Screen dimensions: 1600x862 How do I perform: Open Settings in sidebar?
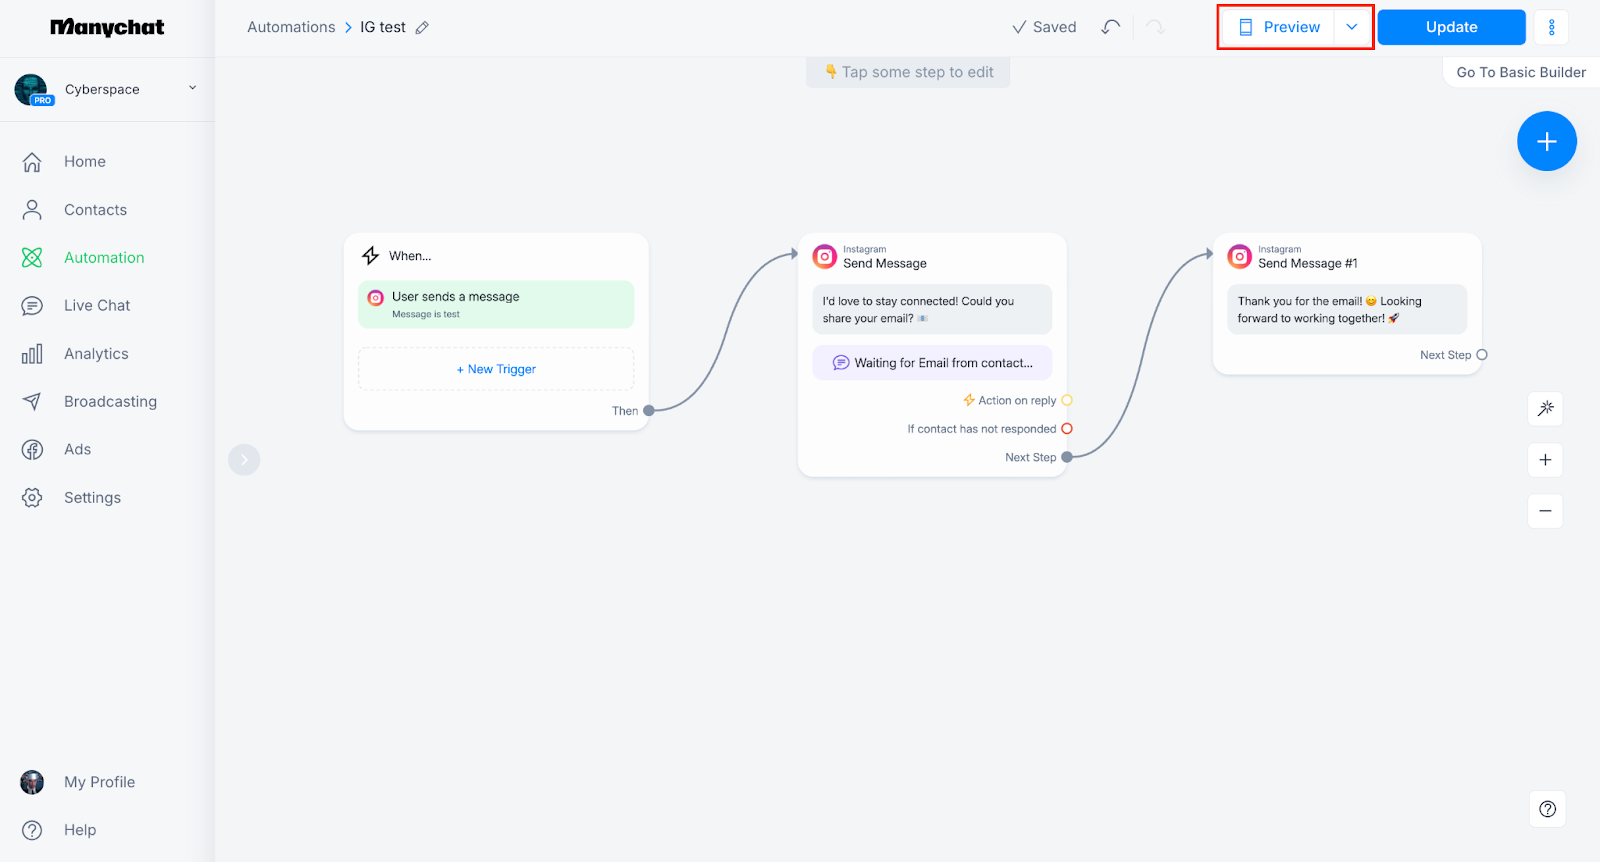(x=93, y=497)
